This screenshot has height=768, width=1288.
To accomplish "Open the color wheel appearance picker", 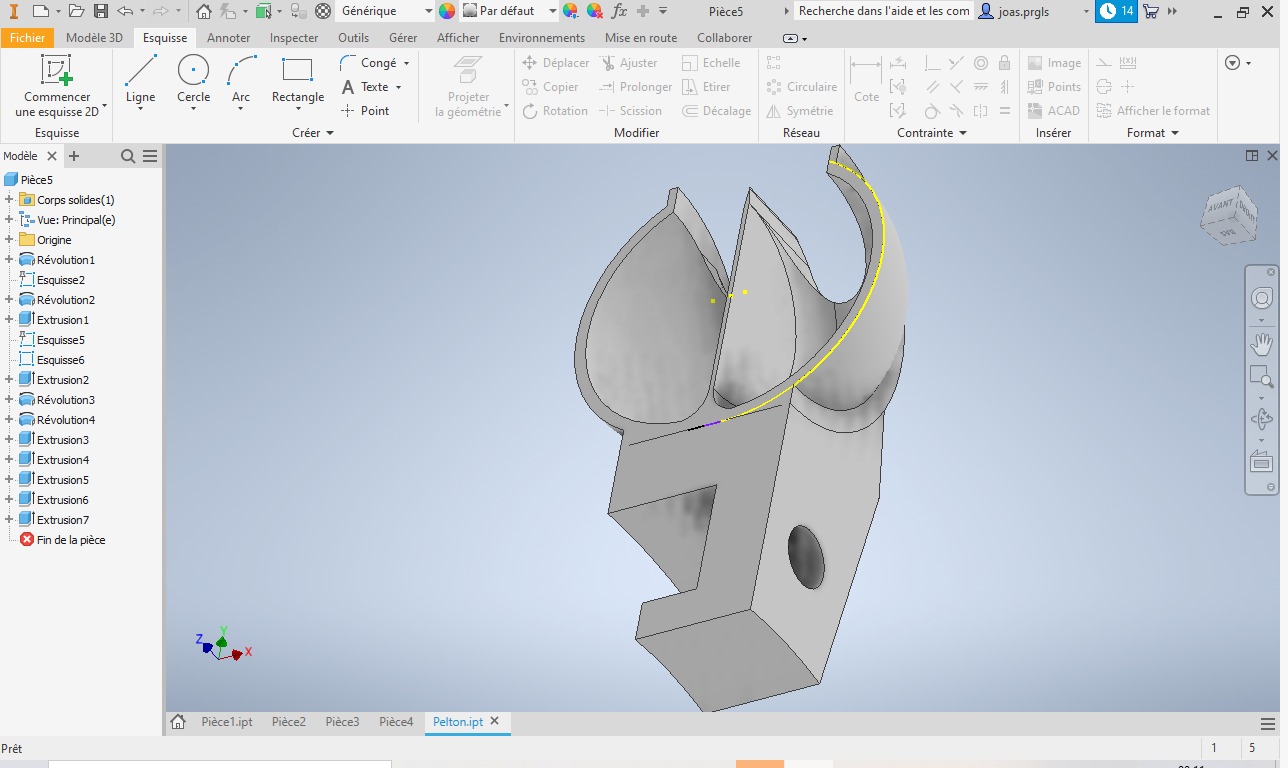I will click(x=447, y=11).
